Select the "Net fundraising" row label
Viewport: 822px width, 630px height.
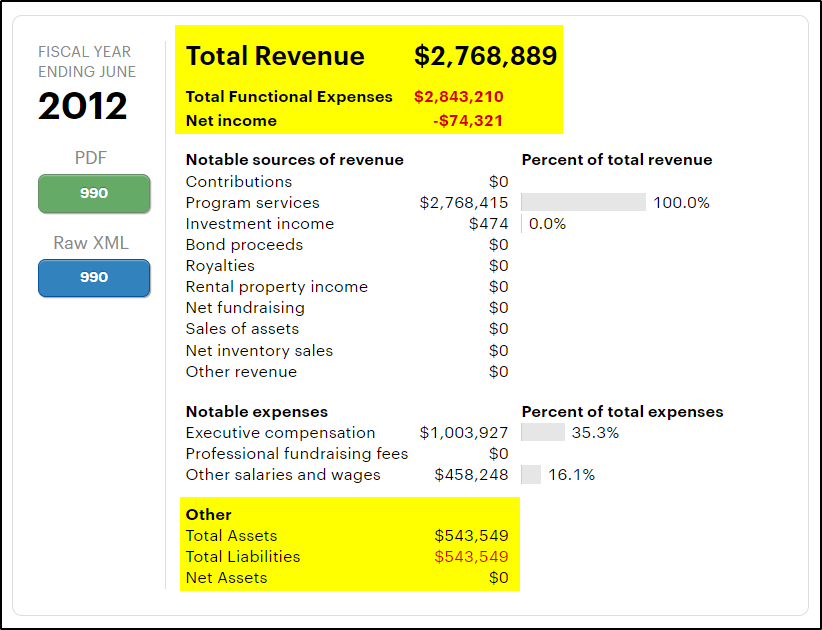point(245,308)
